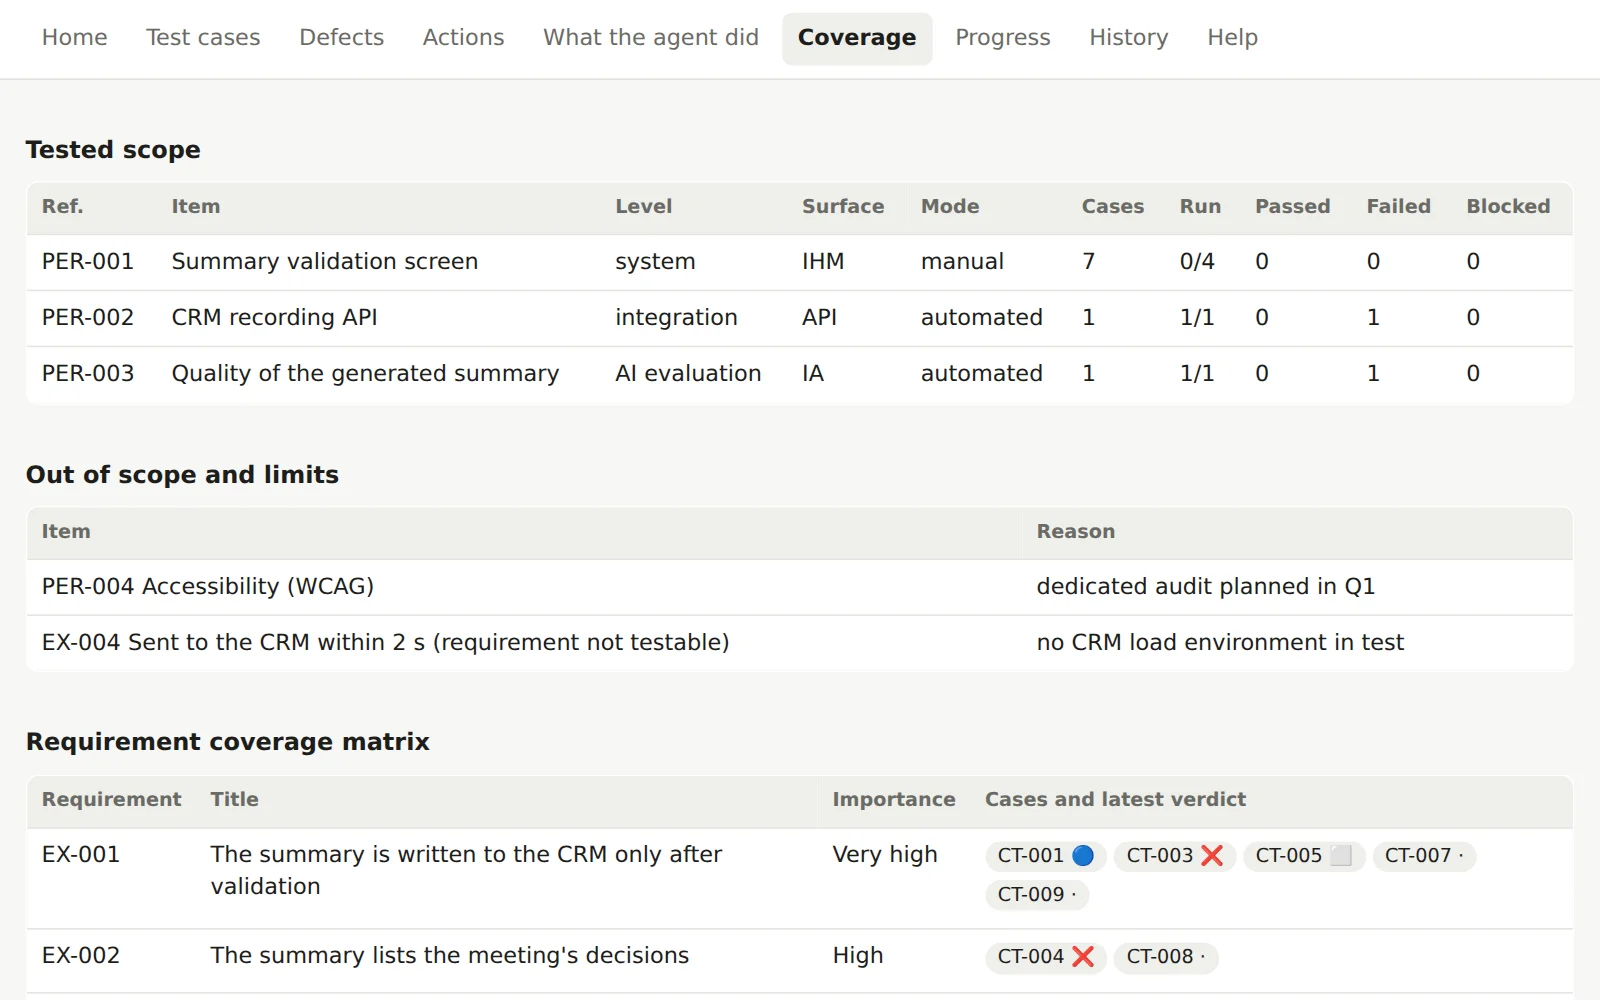Select the EX-002 requirement cell
This screenshot has width=1600, height=1000.
coord(81,956)
